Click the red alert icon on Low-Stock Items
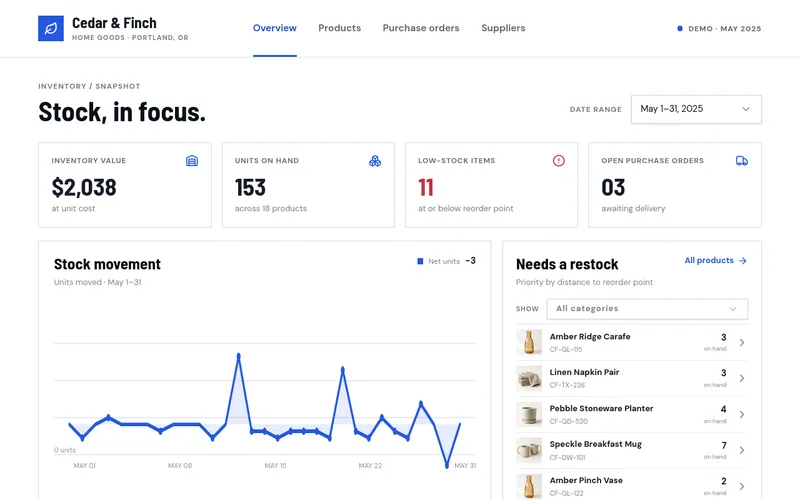The width and height of the screenshot is (800, 500). point(559,161)
